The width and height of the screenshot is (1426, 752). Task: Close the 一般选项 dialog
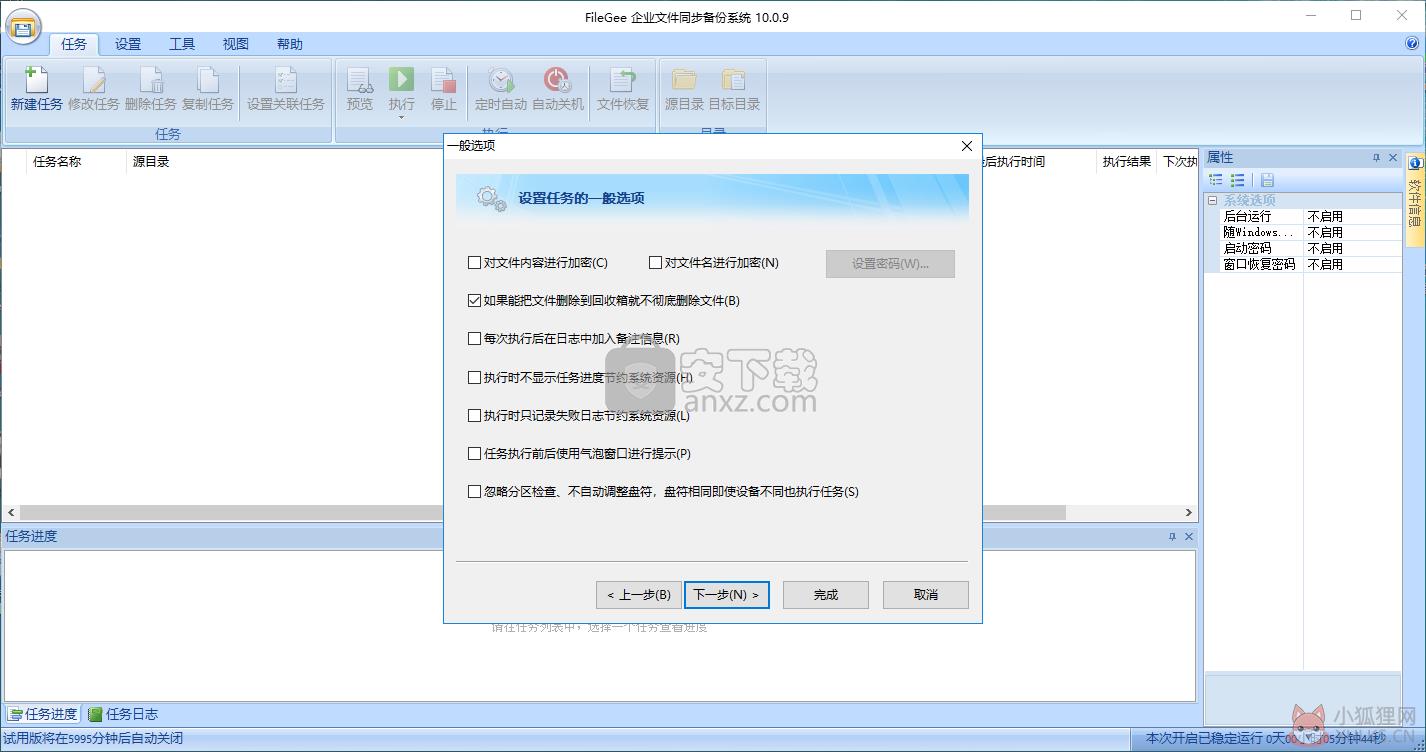pyautogui.click(x=966, y=146)
